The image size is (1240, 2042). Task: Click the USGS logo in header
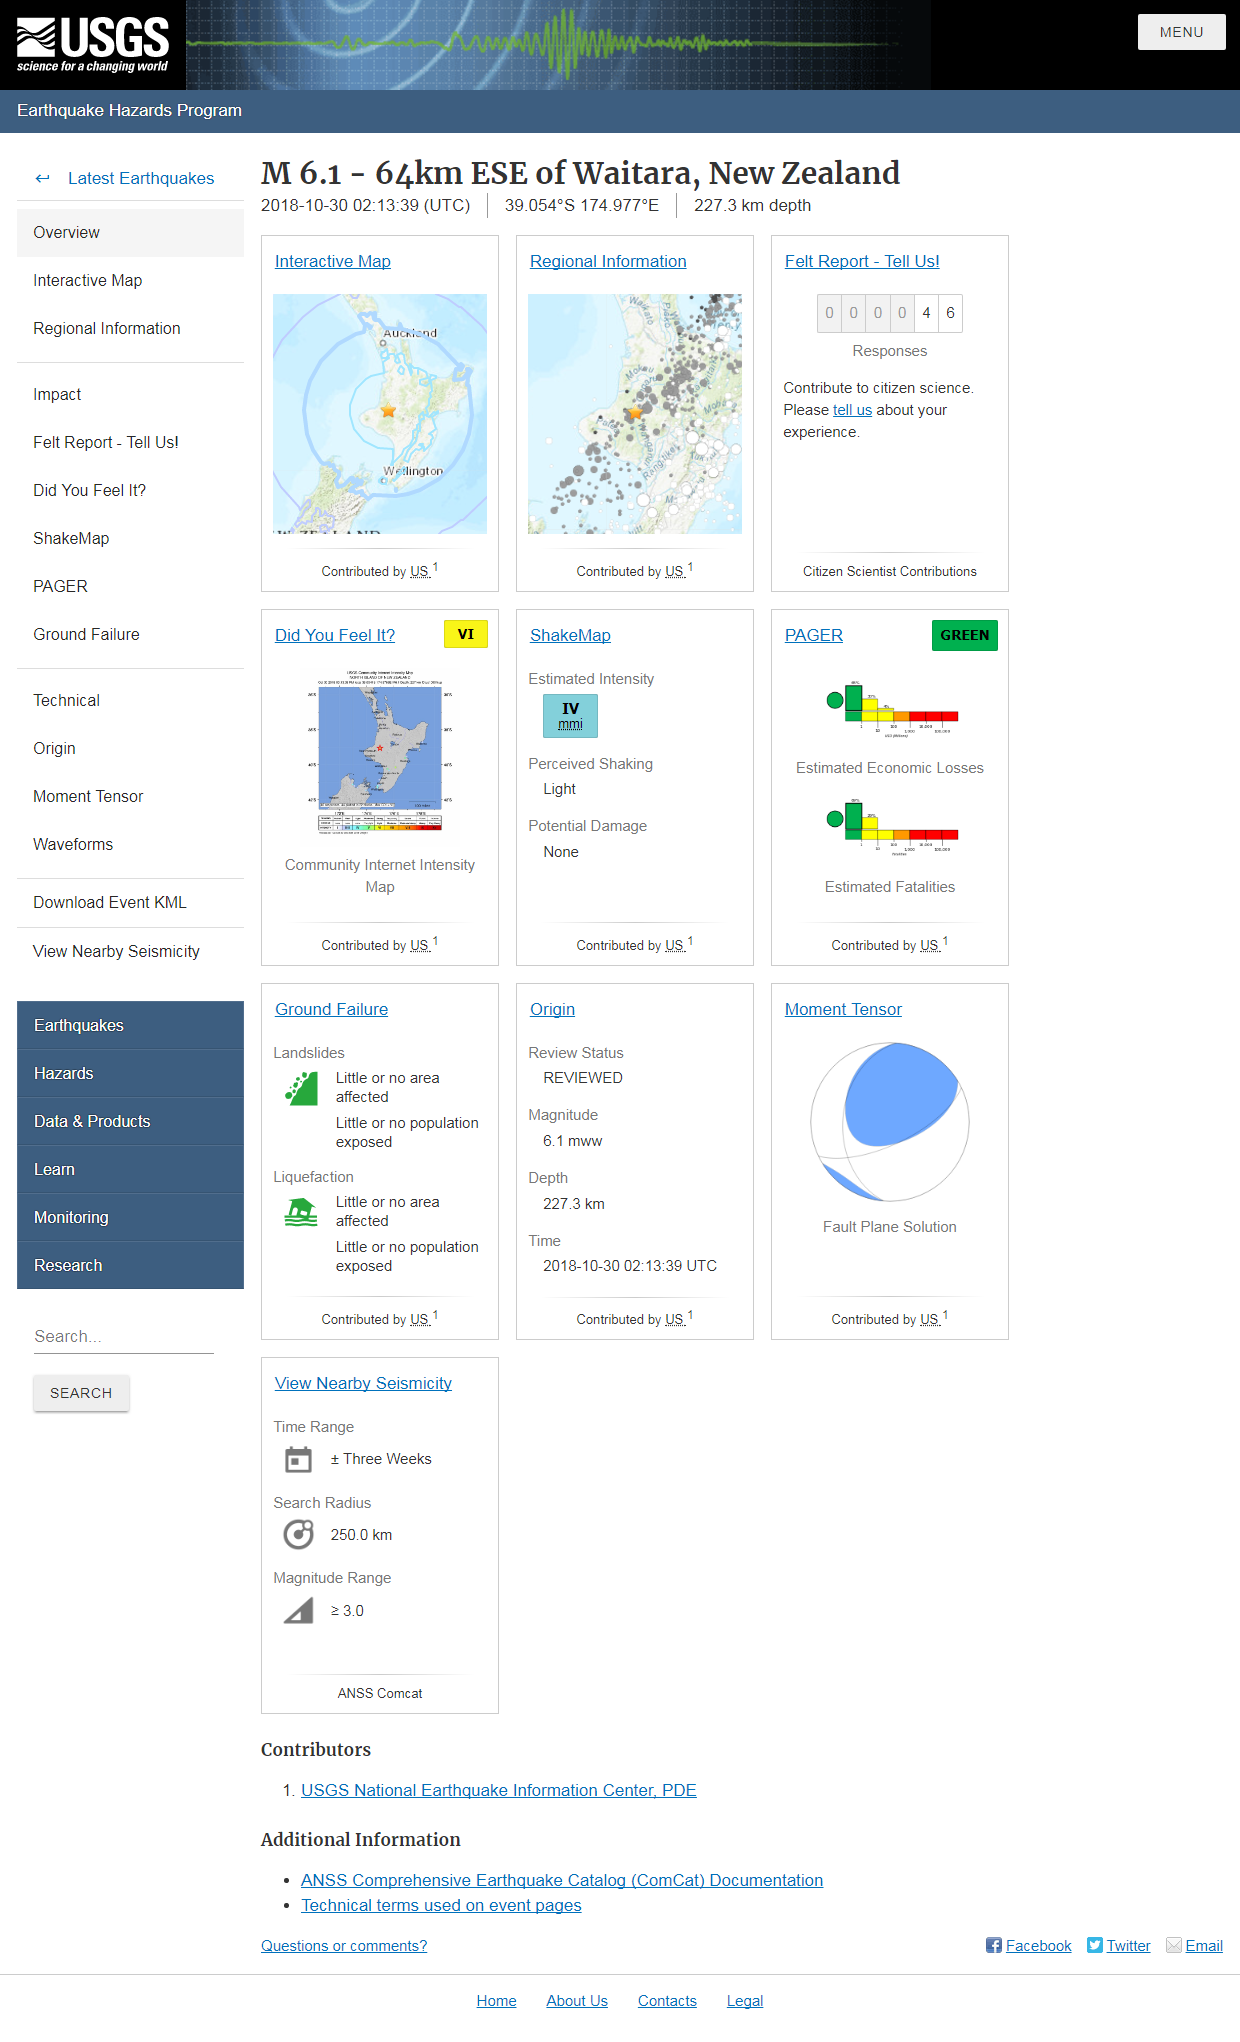click(x=92, y=45)
